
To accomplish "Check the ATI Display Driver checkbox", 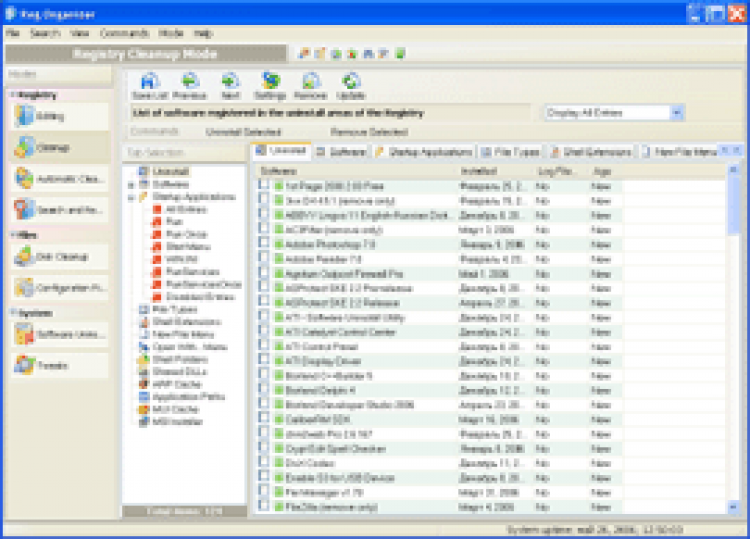I will click(264, 360).
